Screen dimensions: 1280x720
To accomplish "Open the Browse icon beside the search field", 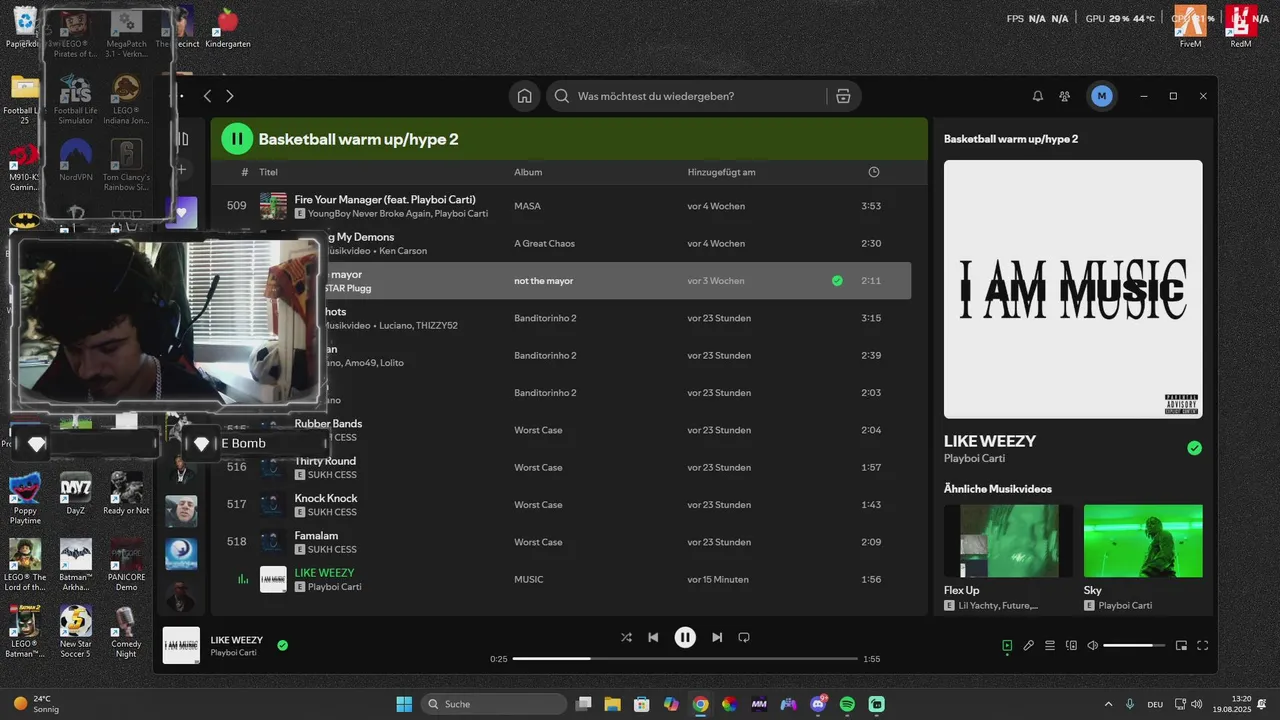I will click(843, 96).
